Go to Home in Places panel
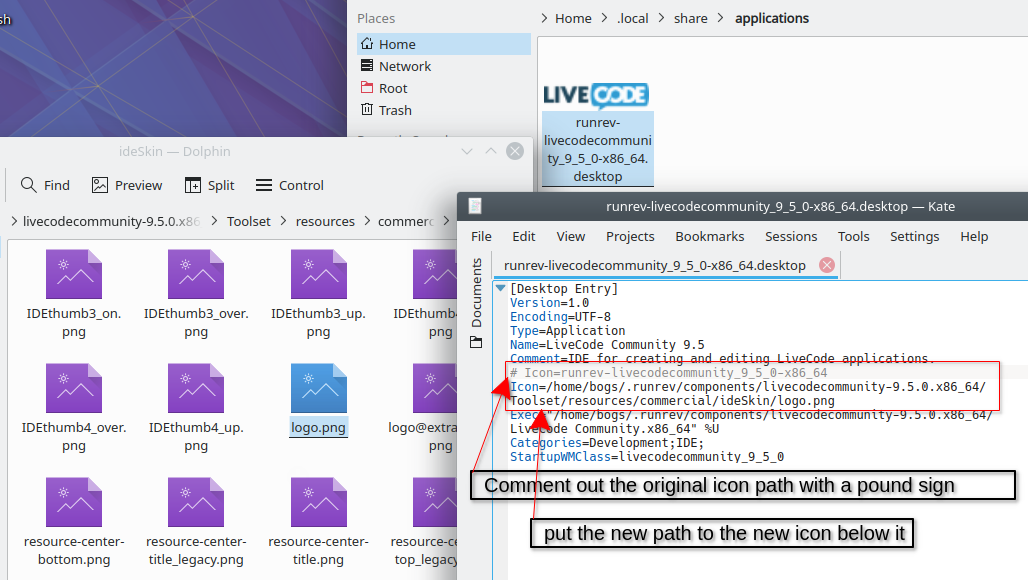 coord(444,44)
